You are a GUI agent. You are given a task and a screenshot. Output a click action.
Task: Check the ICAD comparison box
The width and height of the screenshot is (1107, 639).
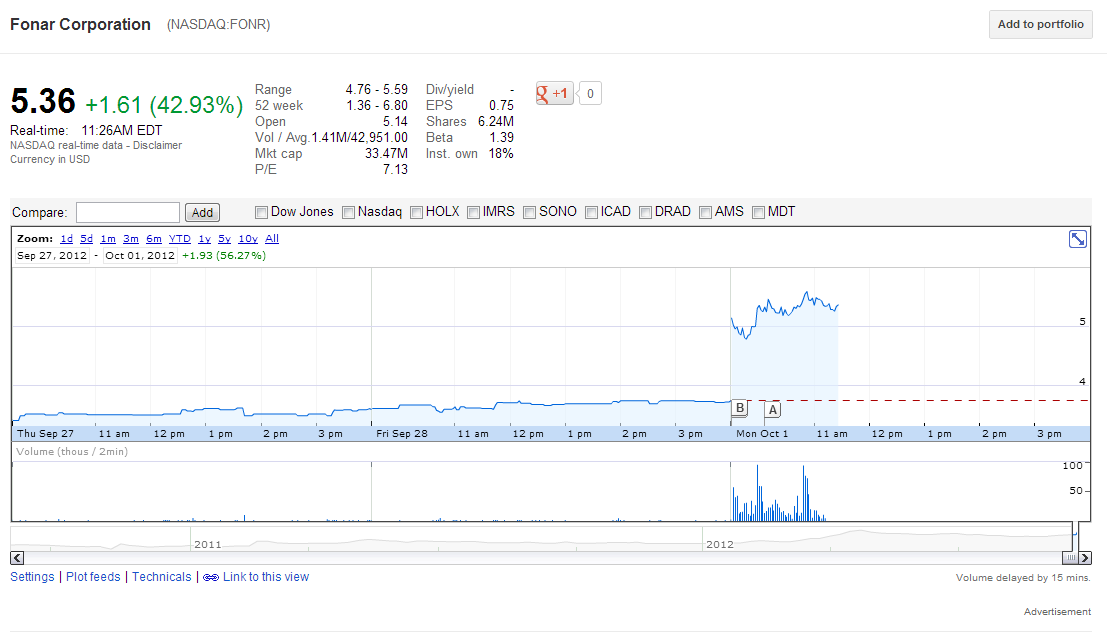(x=592, y=213)
